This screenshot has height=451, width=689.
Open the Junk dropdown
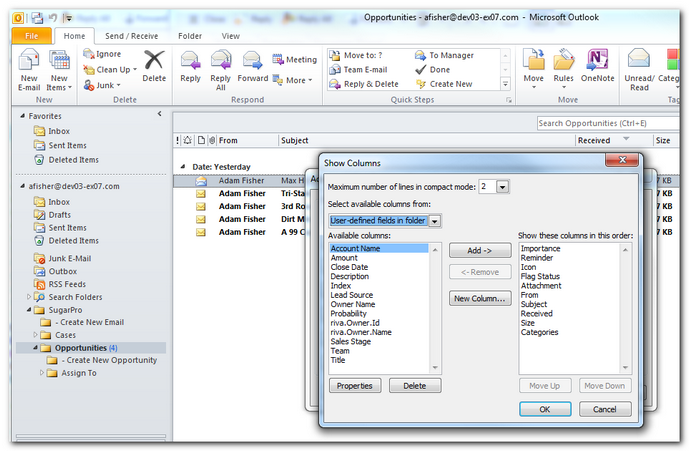point(102,85)
